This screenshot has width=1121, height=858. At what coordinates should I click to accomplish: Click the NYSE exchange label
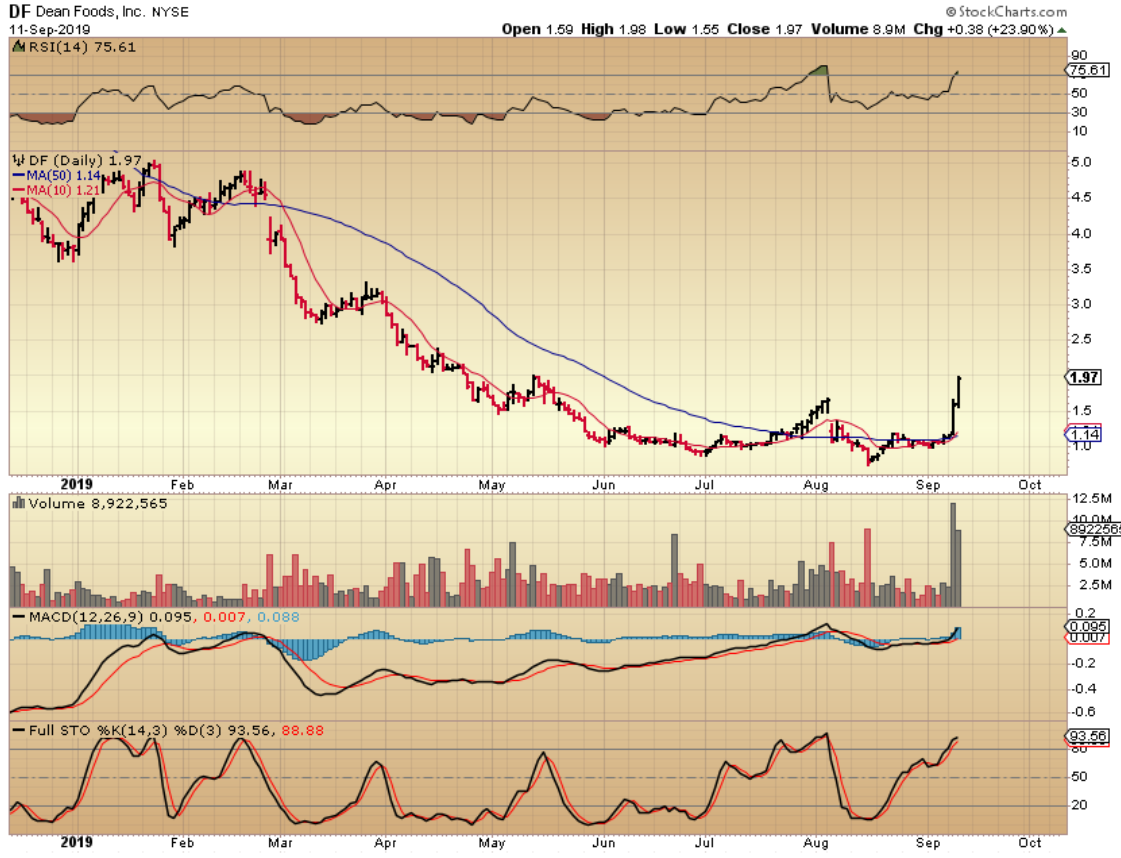170,12
